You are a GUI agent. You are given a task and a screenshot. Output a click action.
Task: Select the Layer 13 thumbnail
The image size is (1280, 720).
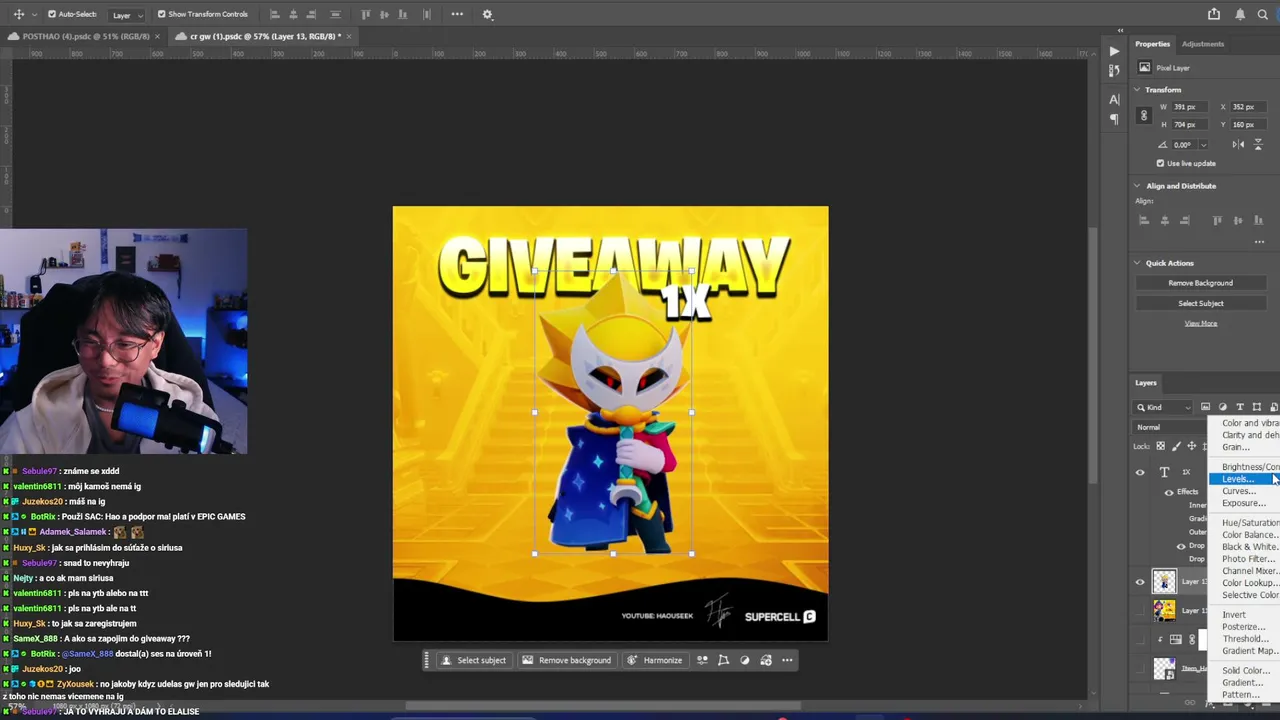coord(1164,581)
